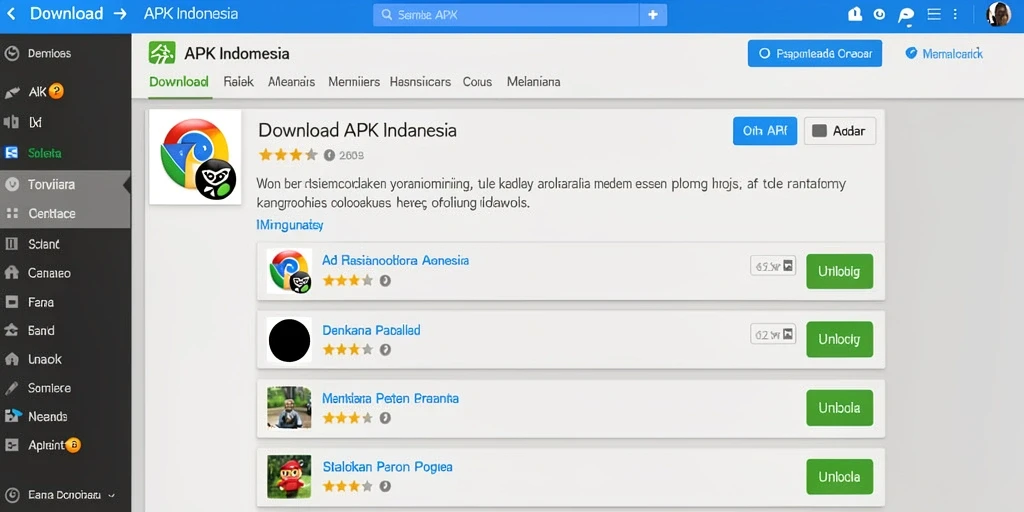Screen dimensions: 1024x512
Task: Switch to the Ralak tab
Action: [x=238, y=82]
